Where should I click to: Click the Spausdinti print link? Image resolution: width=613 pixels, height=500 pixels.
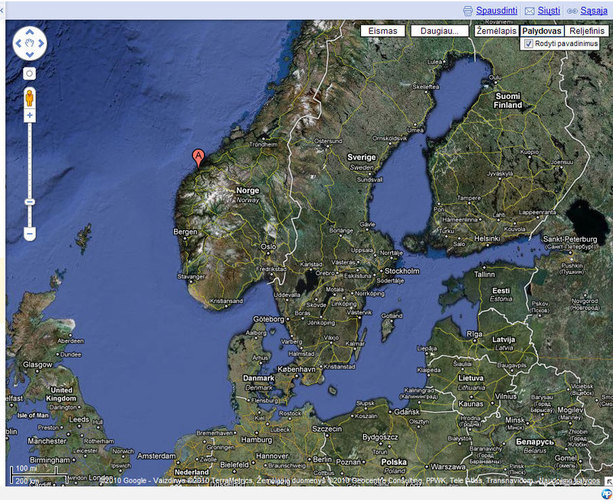click(x=495, y=10)
